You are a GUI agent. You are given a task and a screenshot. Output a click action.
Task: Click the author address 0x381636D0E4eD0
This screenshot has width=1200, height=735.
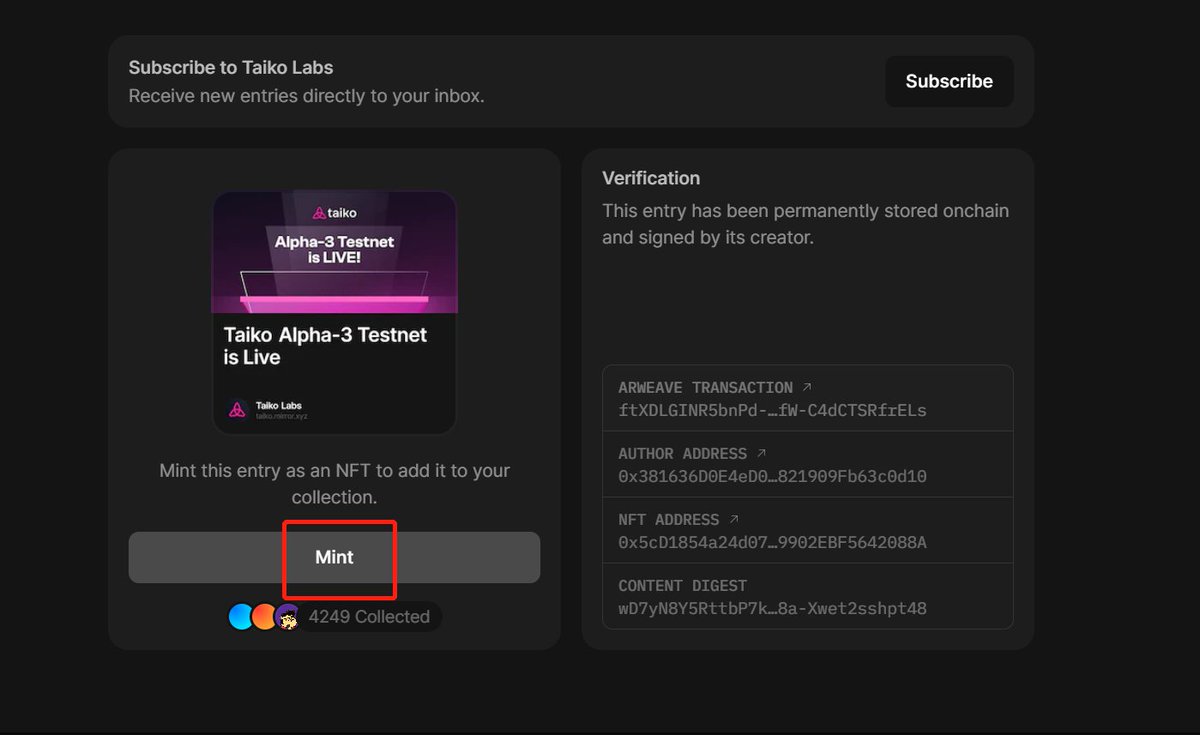coord(772,476)
